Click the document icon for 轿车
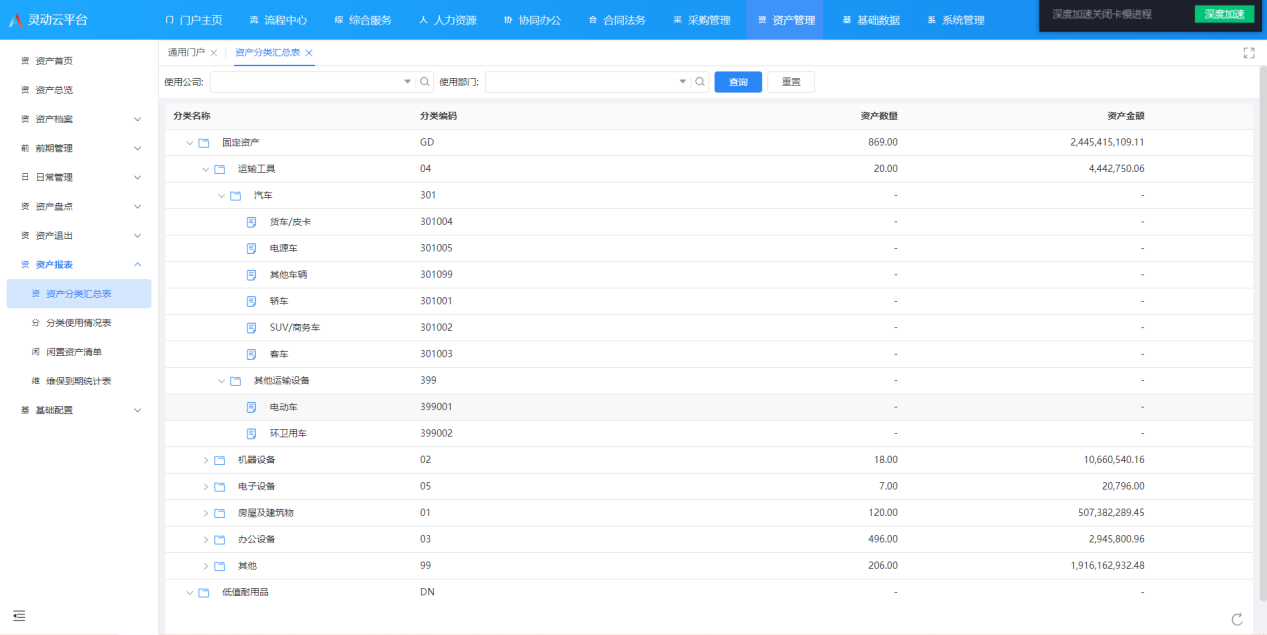1267x635 pixels. tap(252, 301)
